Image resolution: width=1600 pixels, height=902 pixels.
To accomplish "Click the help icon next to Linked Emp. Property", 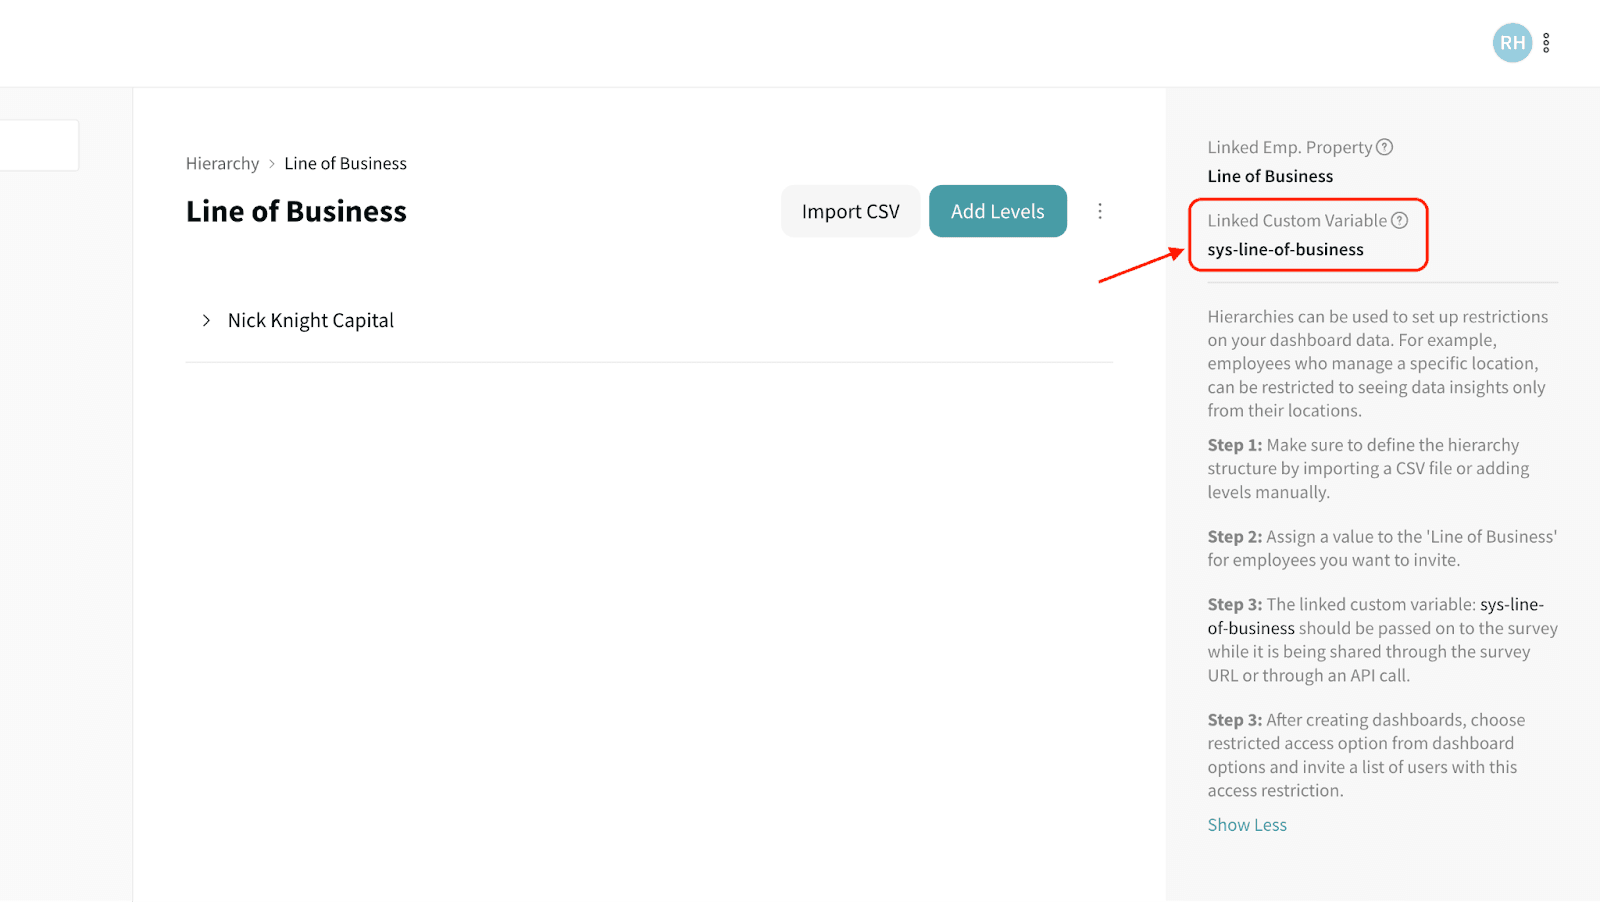I will (1385, 147).
